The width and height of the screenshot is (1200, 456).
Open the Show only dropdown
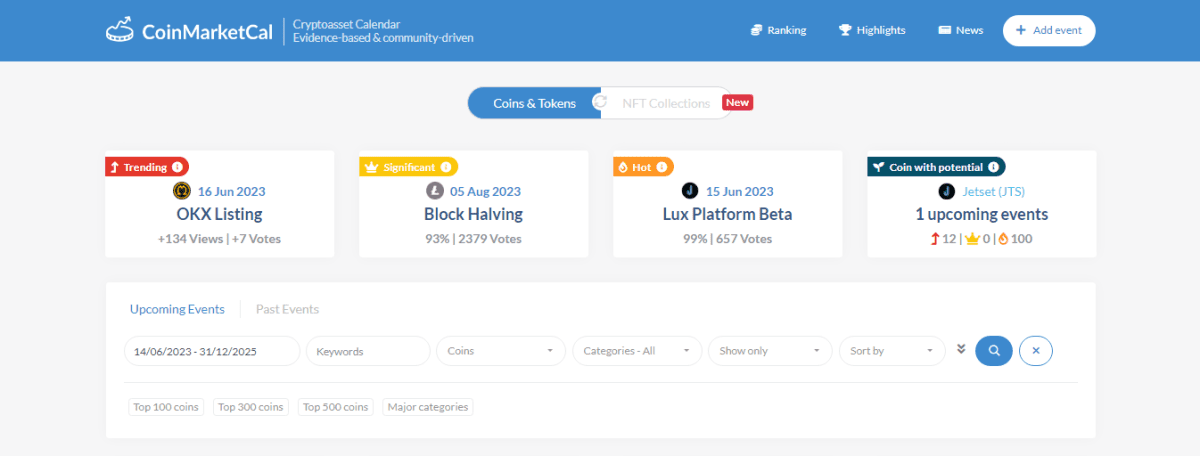pos(770,351)
